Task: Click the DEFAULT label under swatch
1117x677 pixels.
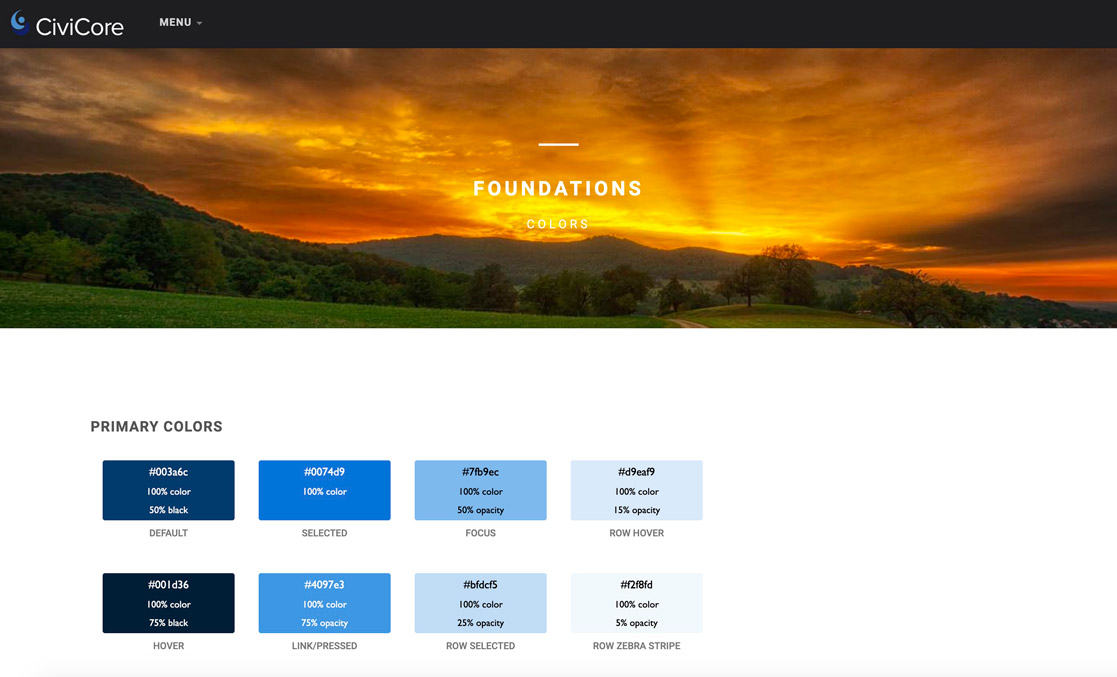Action: click(168, 533)
